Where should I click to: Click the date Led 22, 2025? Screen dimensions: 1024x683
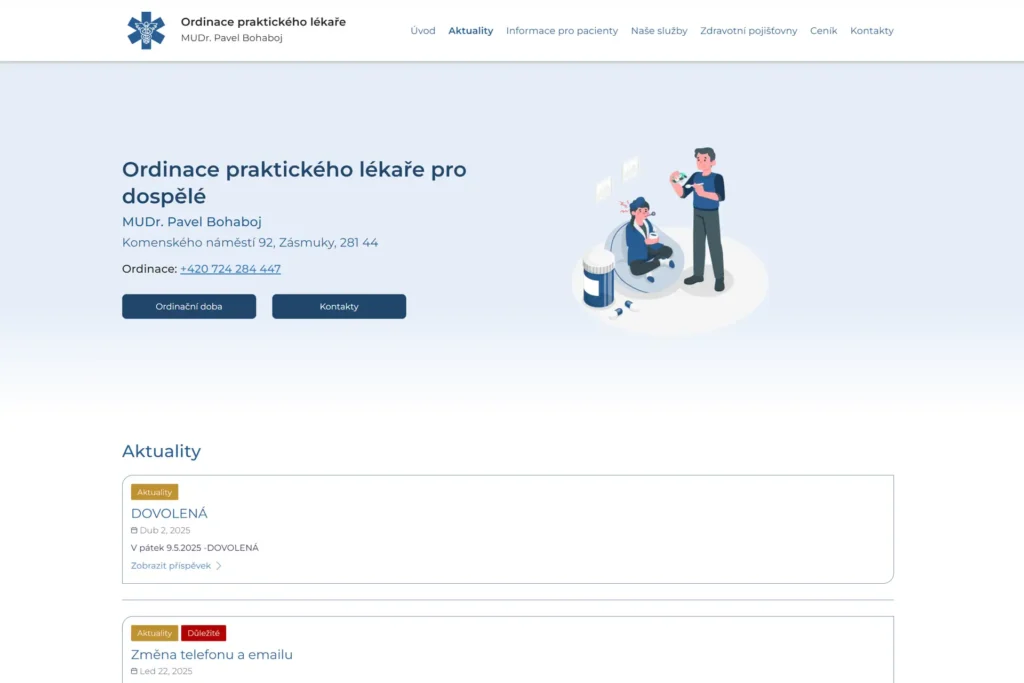166,671
